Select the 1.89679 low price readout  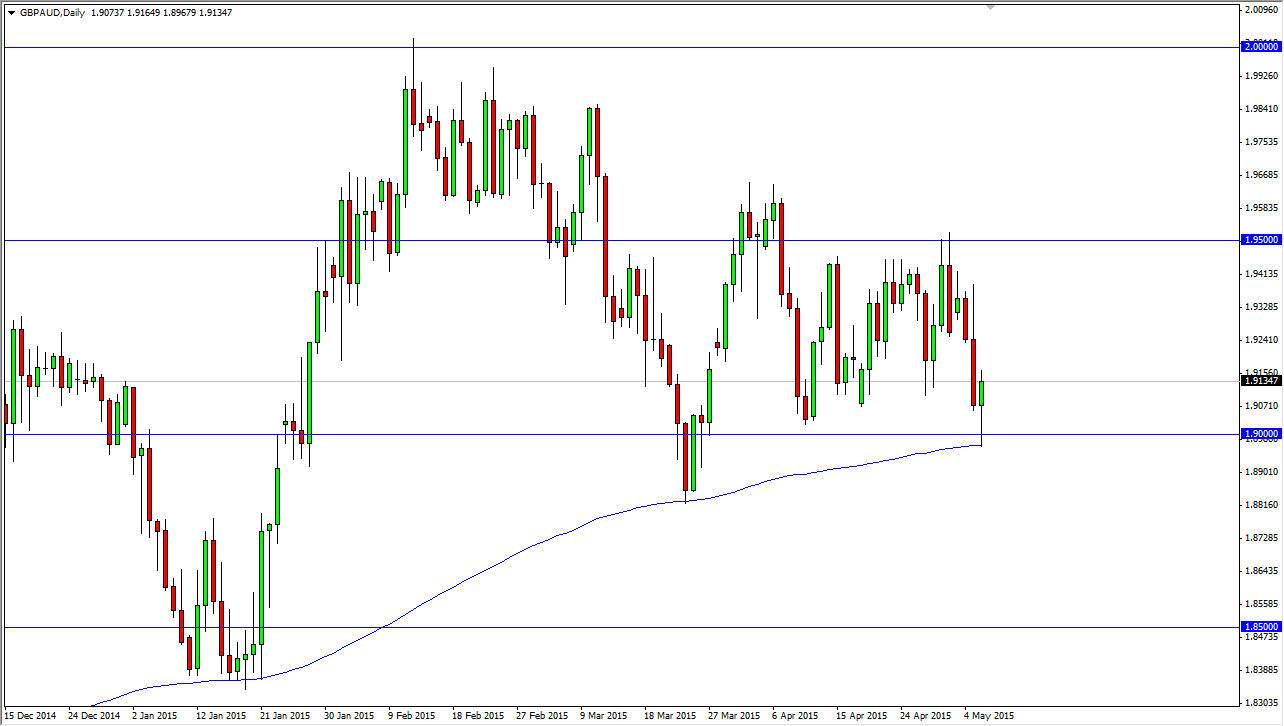pos(176,12)
